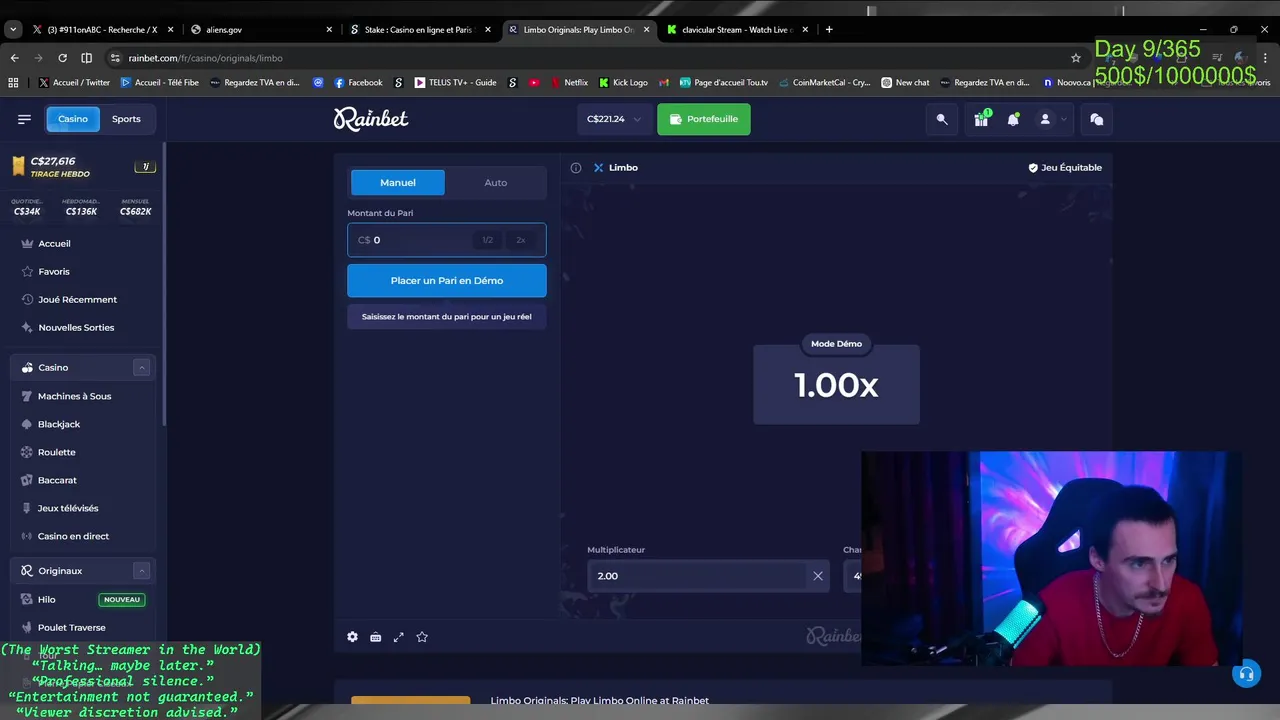Switch to clavicular Stream tab

click(737, 30)
